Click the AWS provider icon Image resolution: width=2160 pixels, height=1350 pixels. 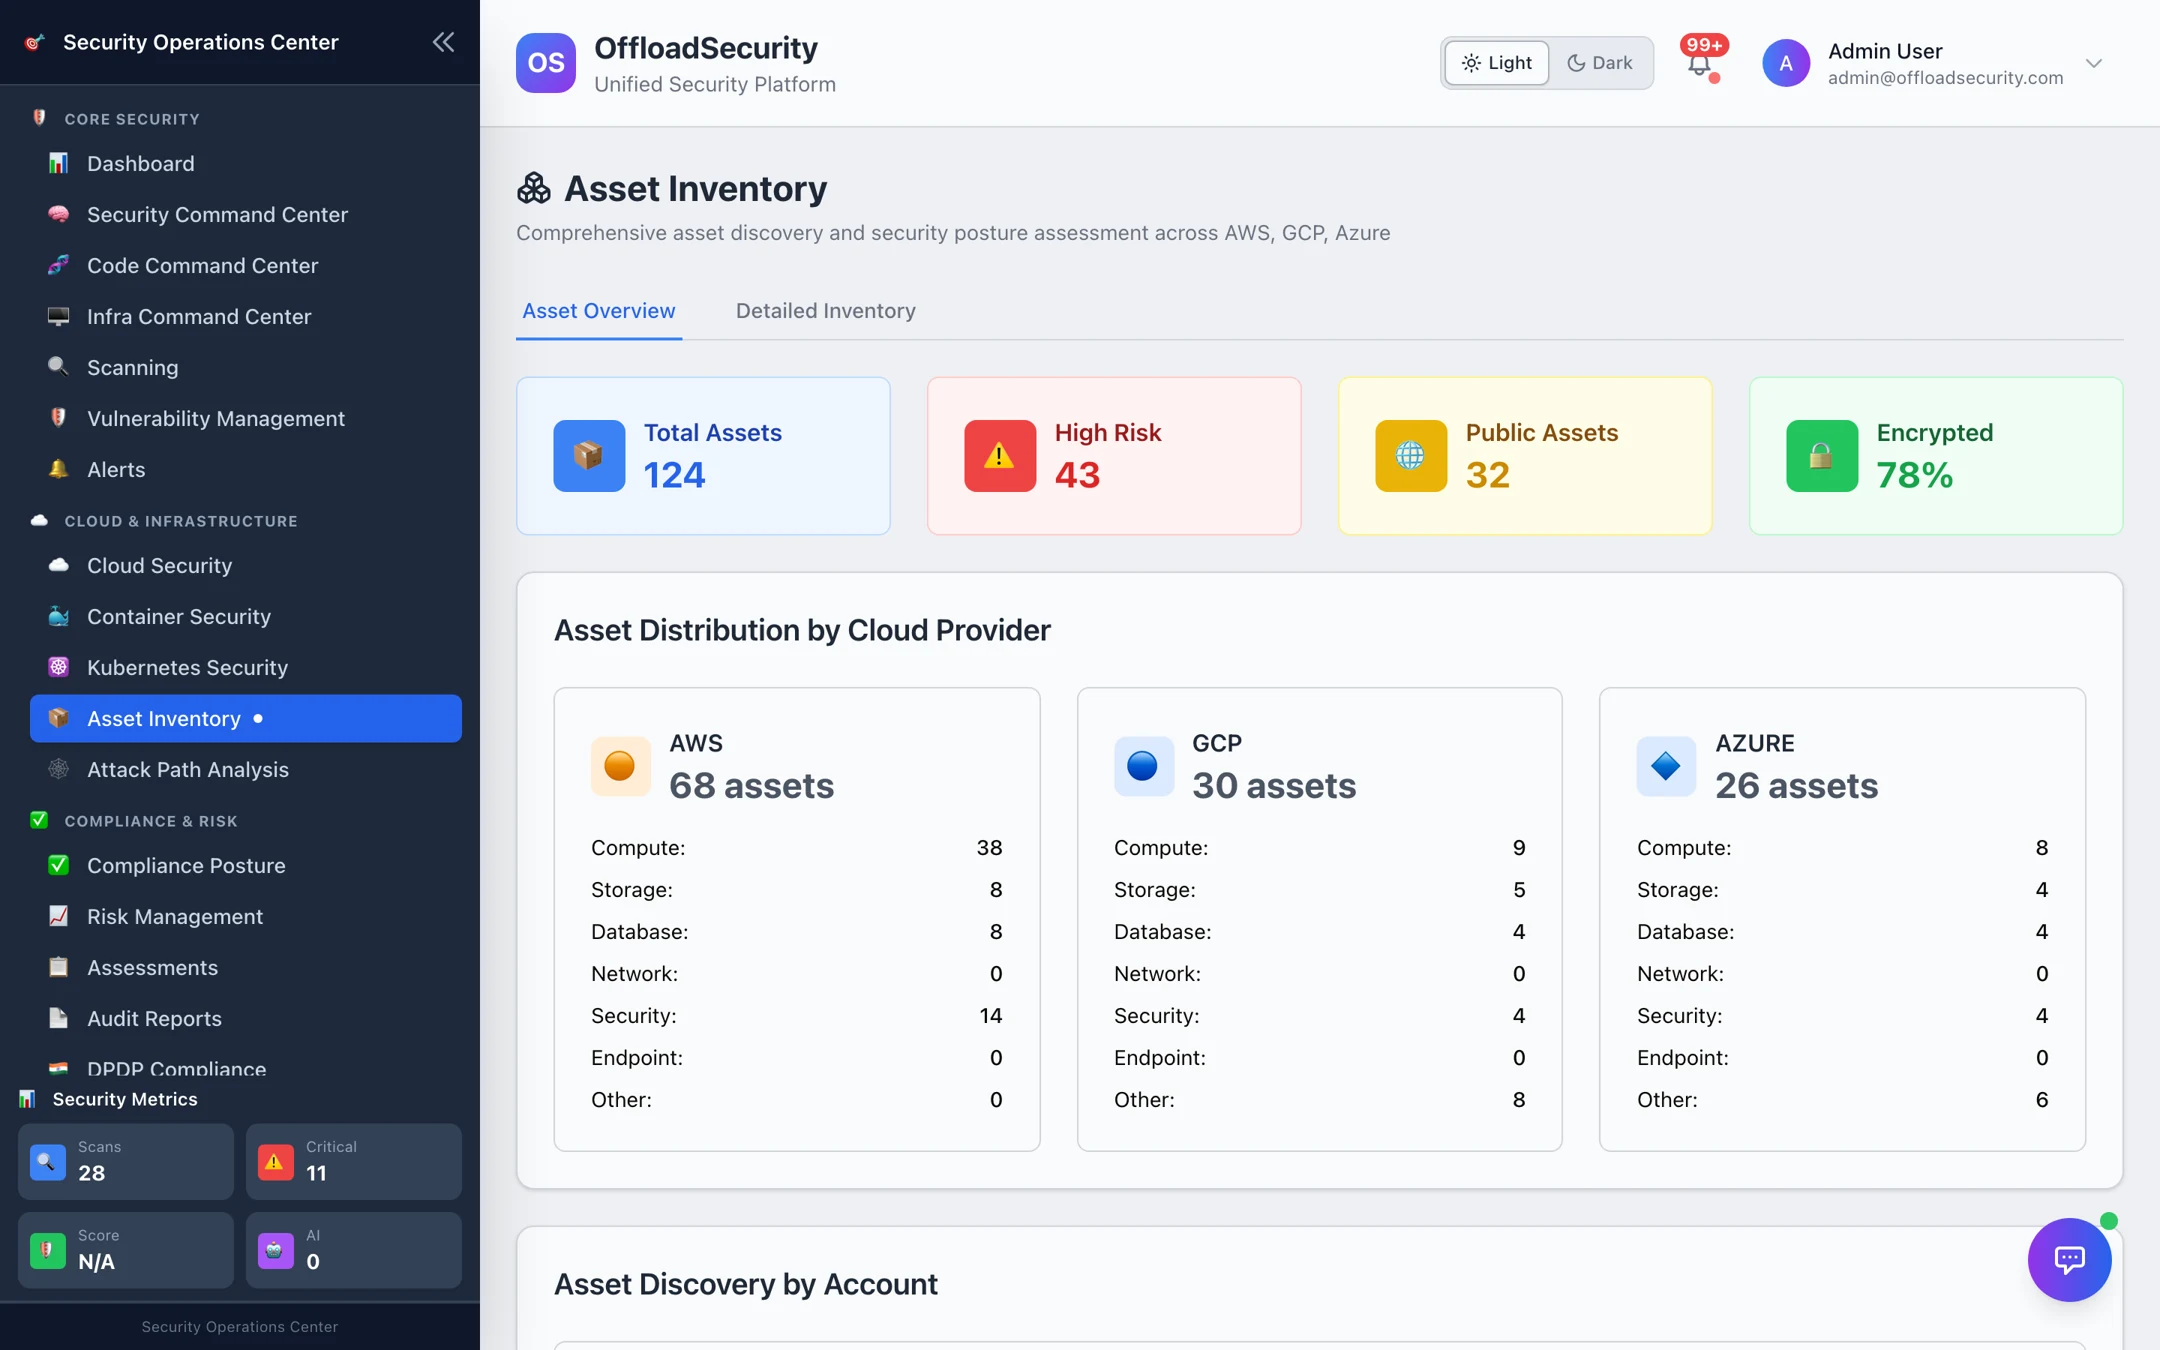tap(620, 766)
